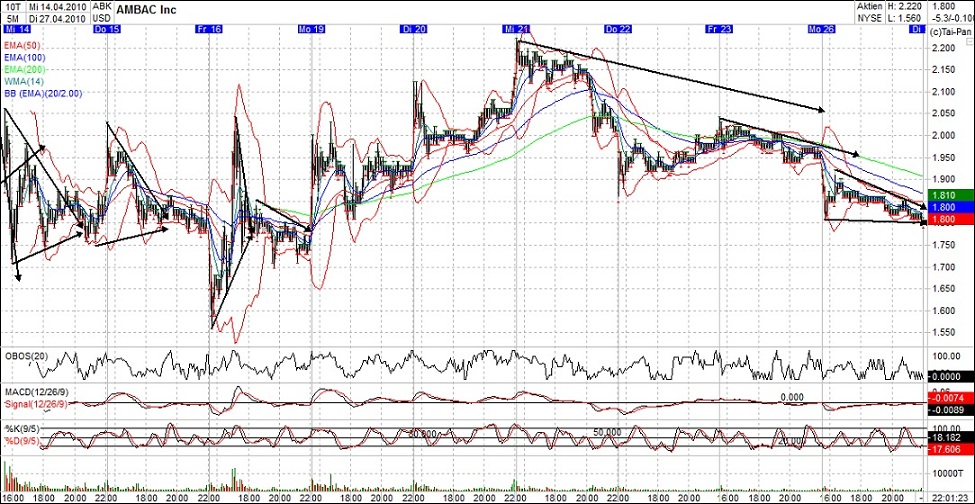This screenshot has height=504, width=975.
Task: Click the %D(9/5) stochastic label
Action: (21, 441)
